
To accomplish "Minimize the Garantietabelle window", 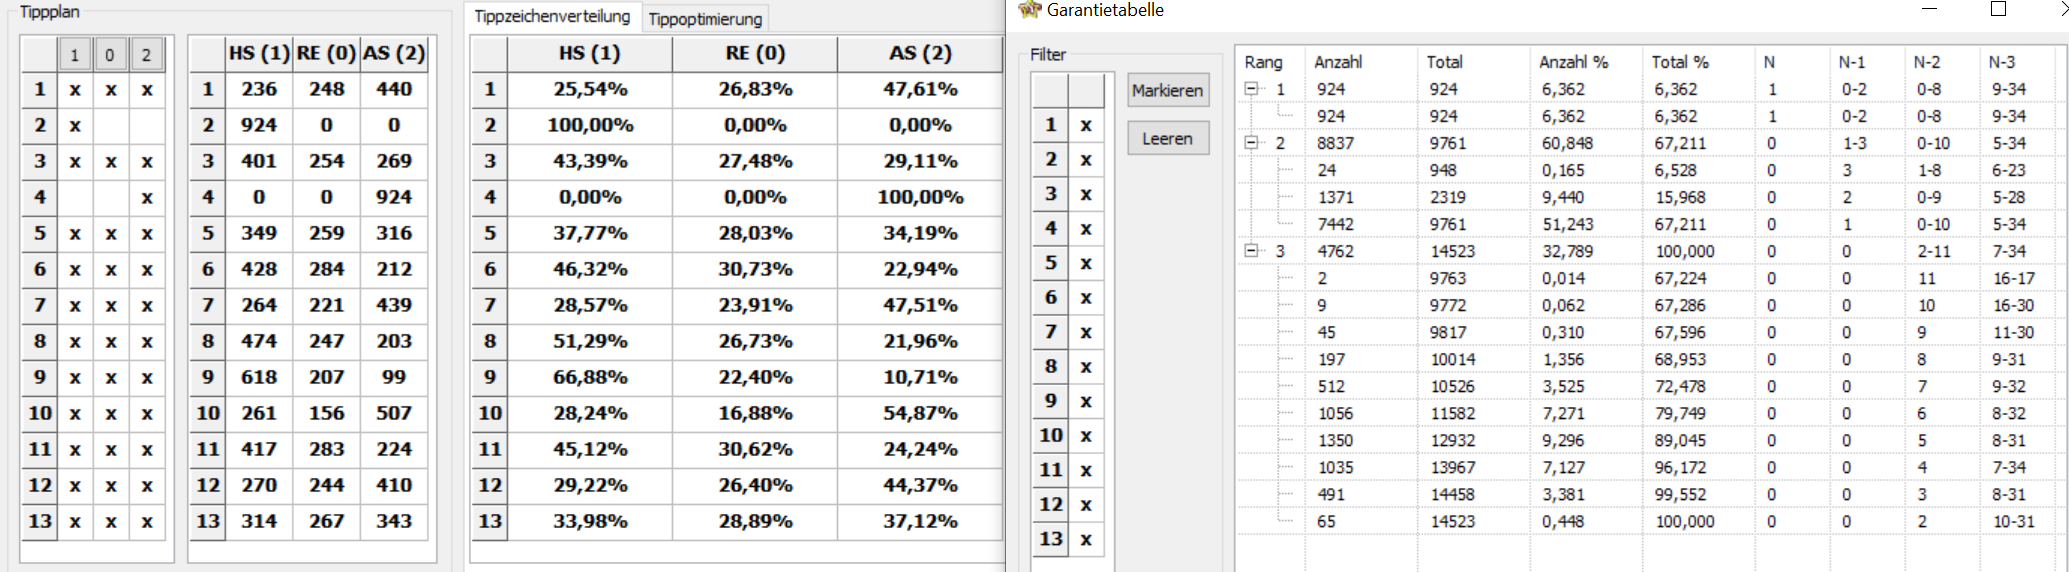I will 1930,9.
